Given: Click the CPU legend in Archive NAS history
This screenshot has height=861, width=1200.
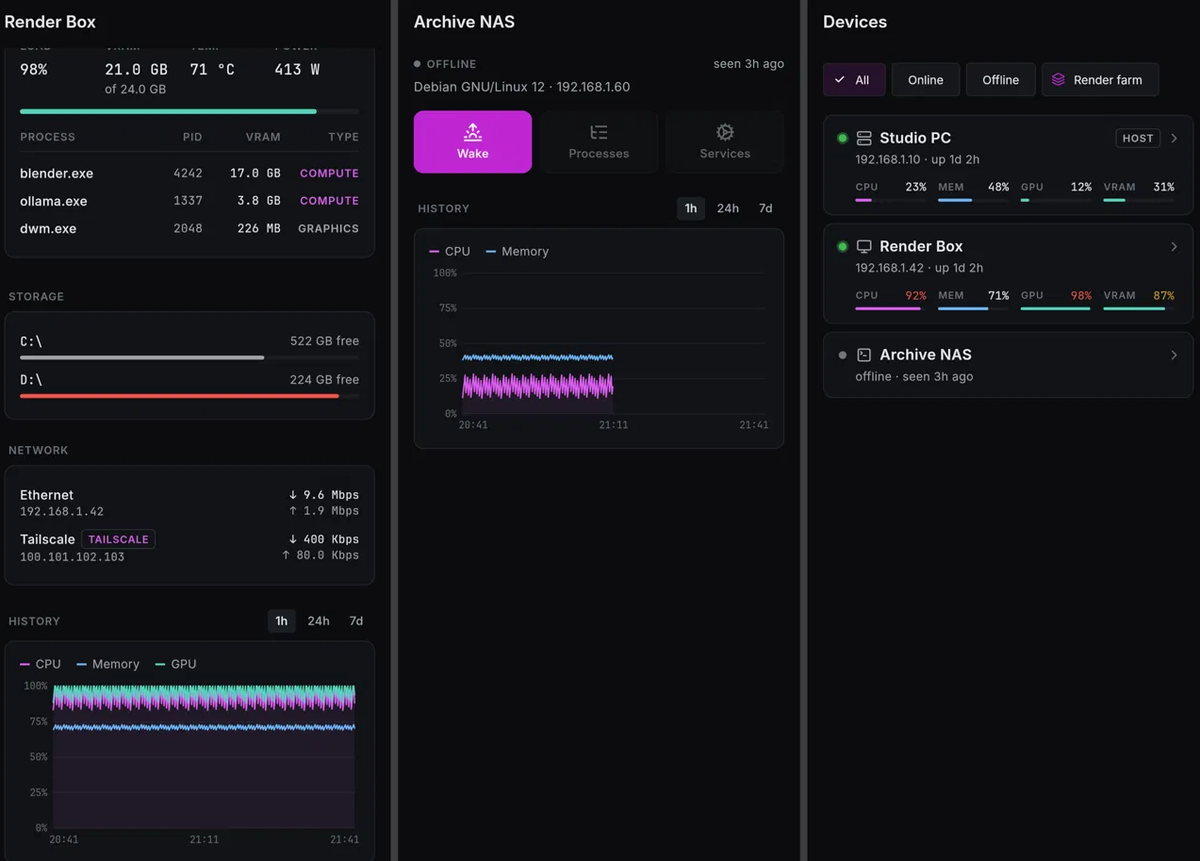Looking at the screenshot, I should (x=449, y=251).
